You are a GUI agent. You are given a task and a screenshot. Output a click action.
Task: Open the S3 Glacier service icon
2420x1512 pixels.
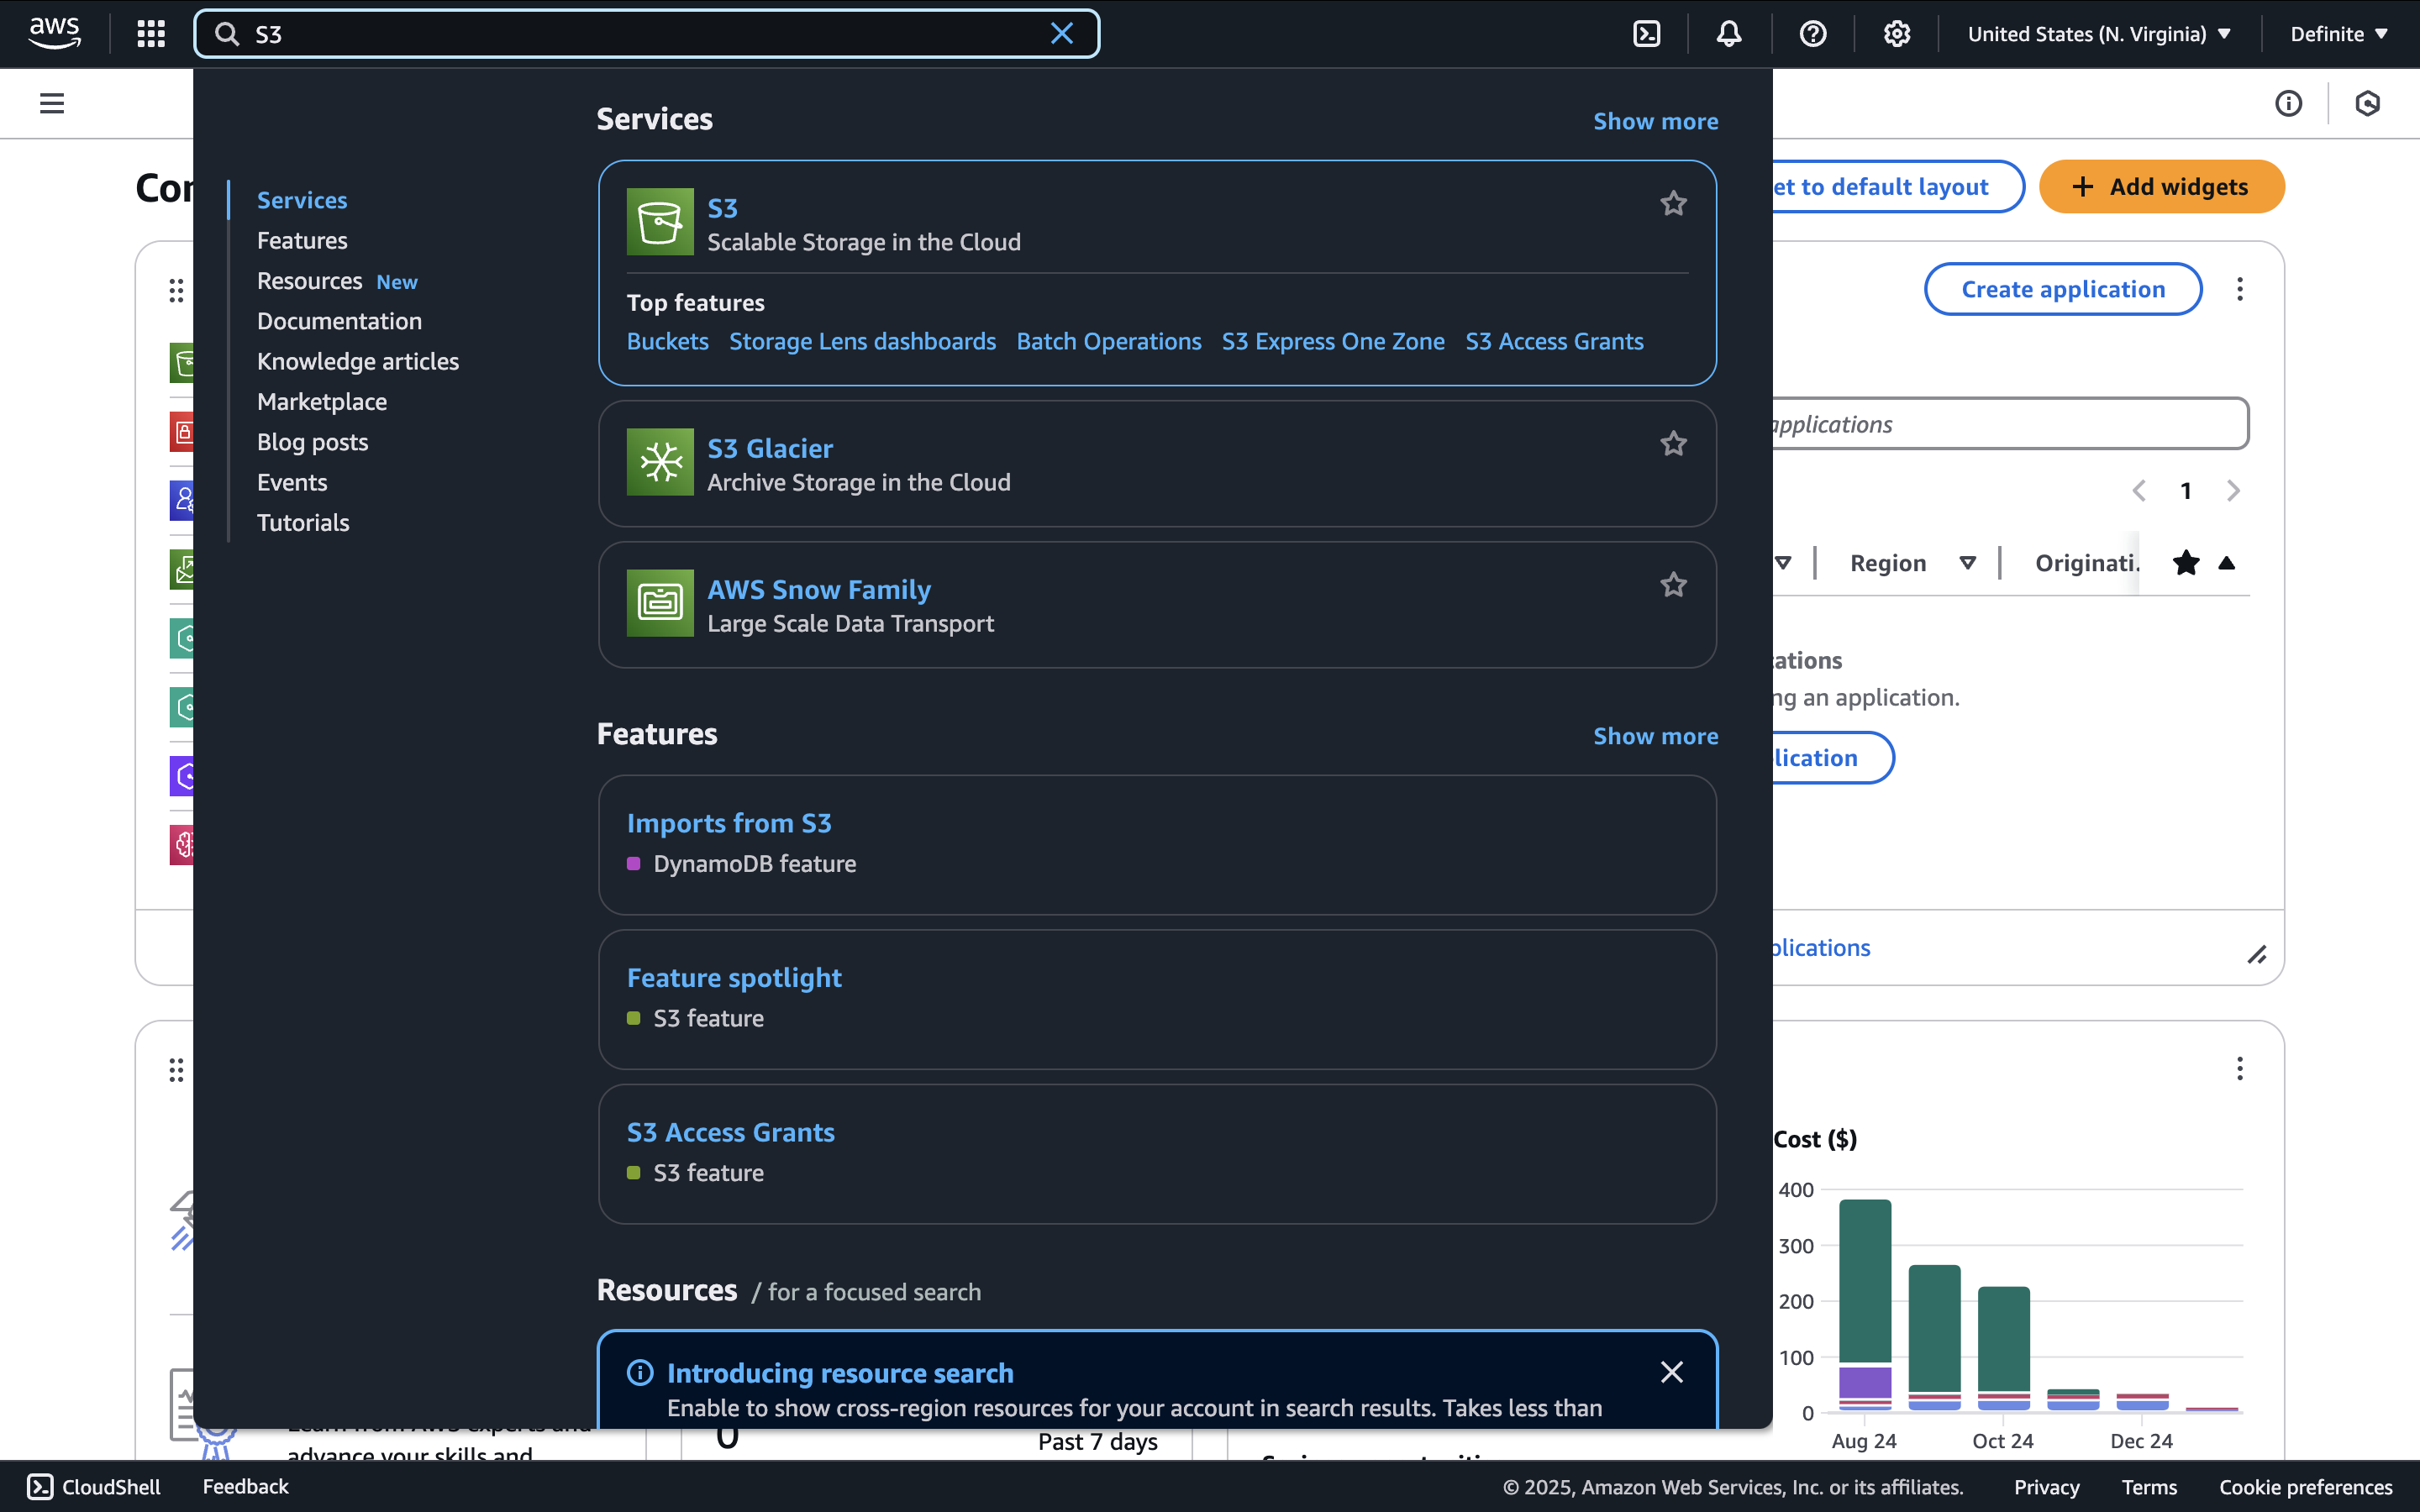point(660,462)
